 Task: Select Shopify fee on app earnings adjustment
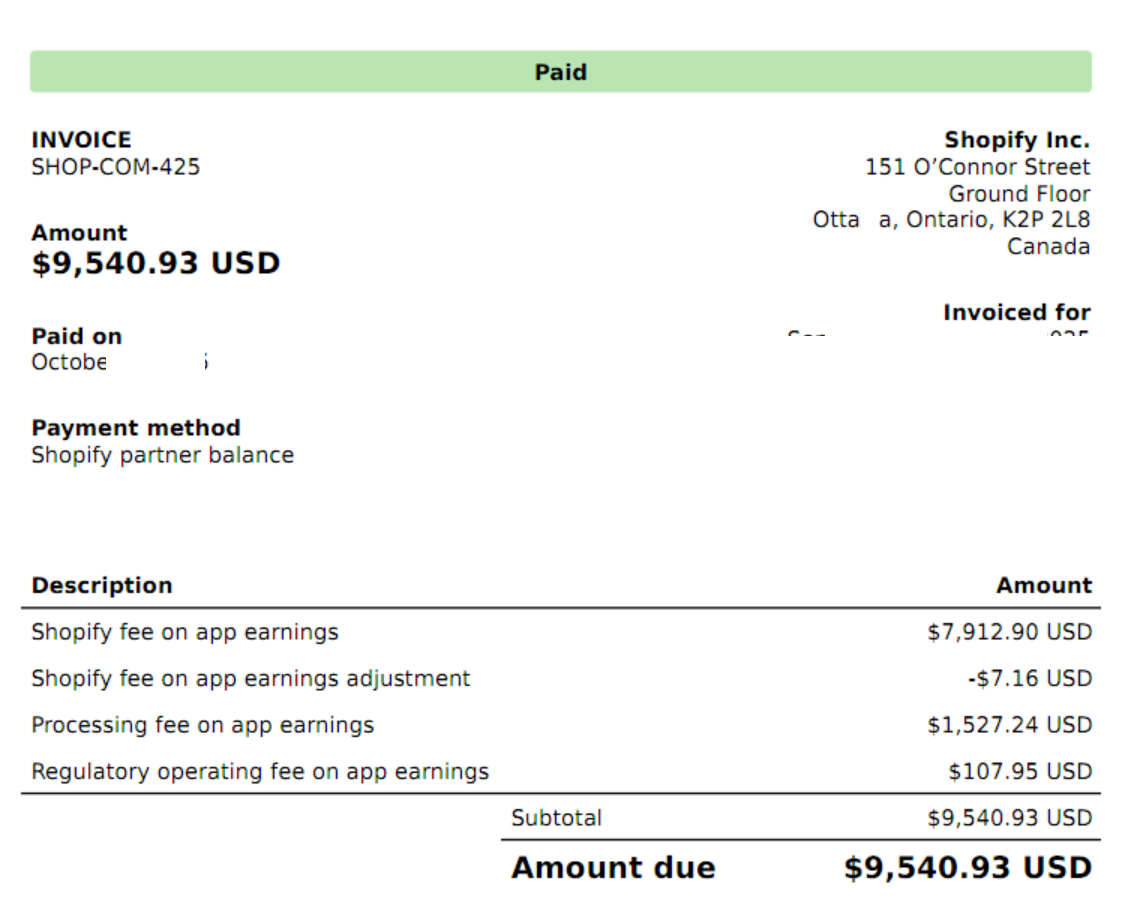tap(251, 679)
